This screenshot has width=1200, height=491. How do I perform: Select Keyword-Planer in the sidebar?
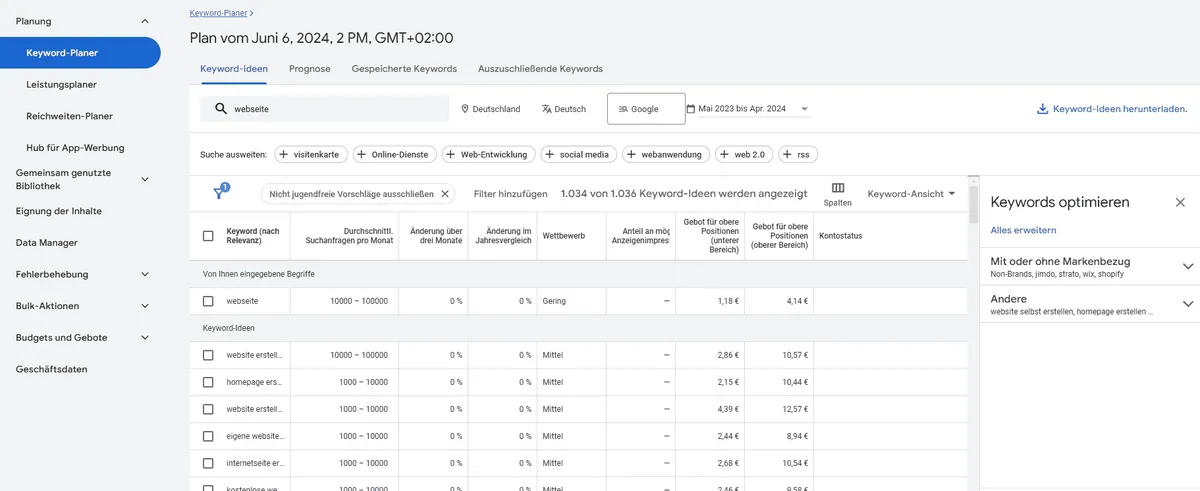[x=80, y=53]
